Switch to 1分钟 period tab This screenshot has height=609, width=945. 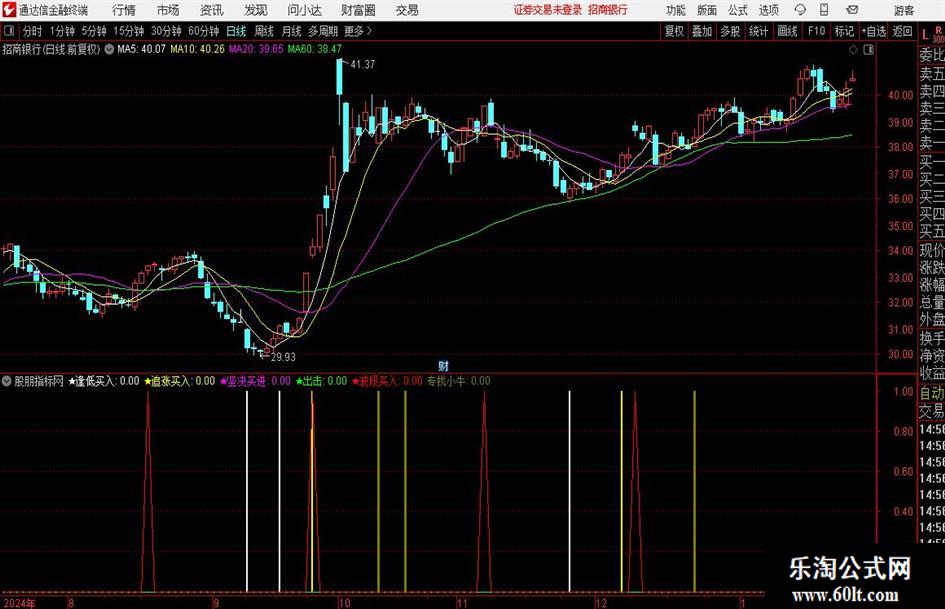click(62, 31)
